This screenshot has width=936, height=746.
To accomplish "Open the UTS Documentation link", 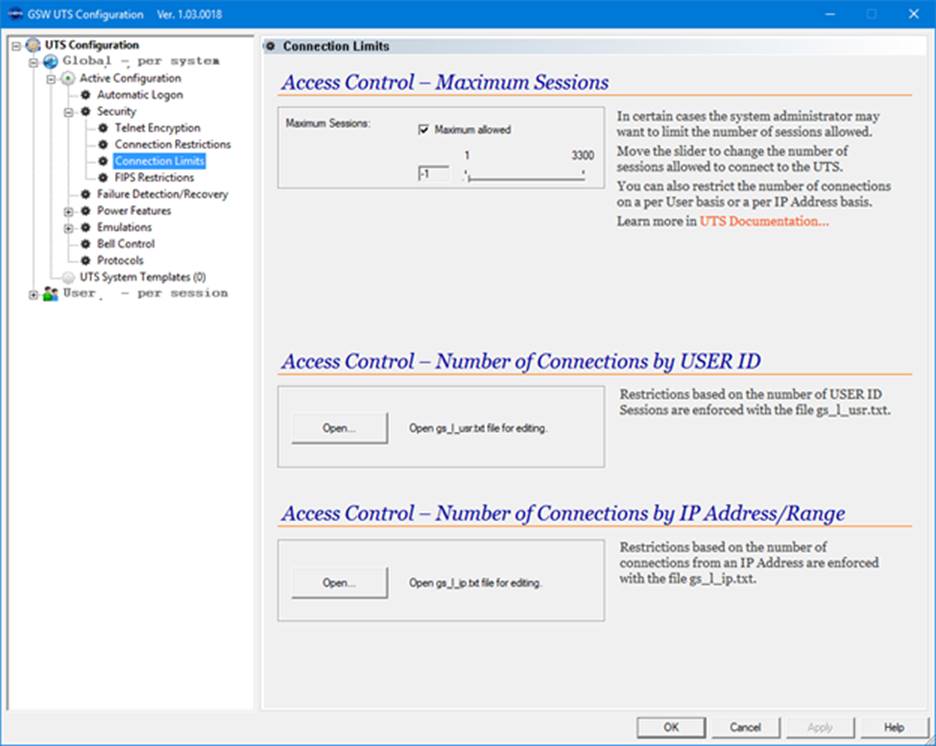I will [764, 221].
